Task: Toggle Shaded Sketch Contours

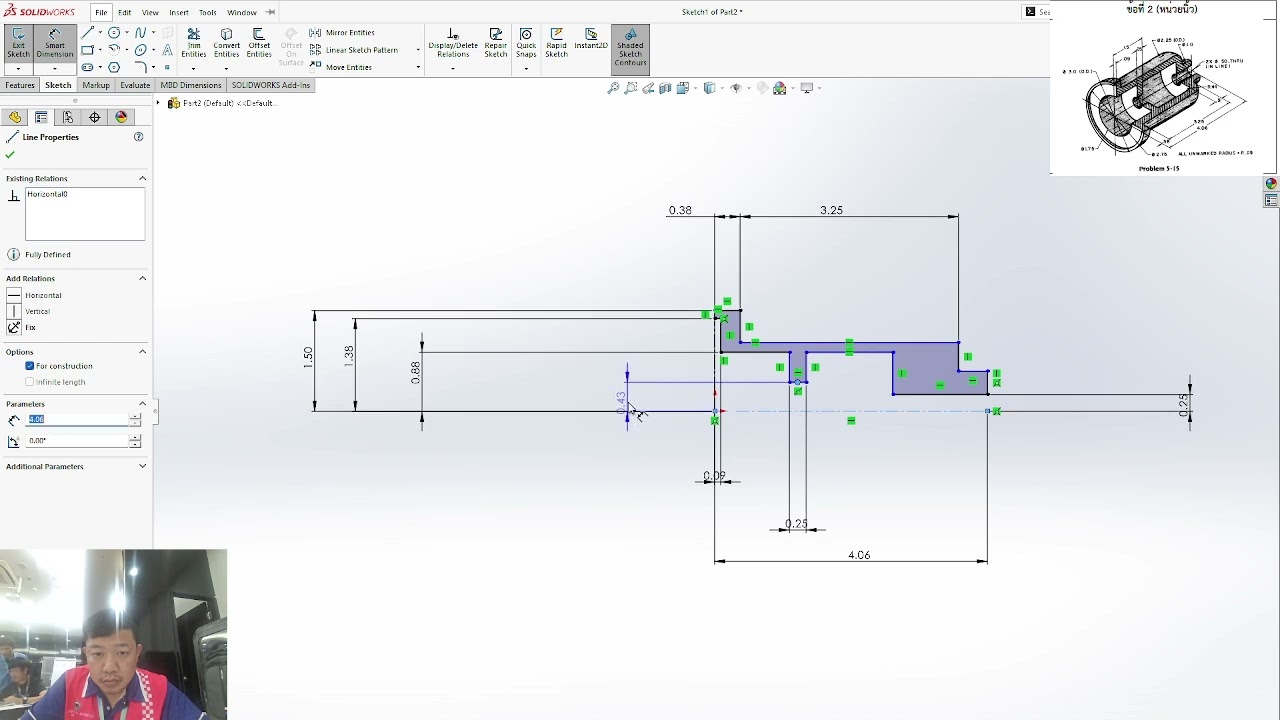Action: click(x=630, y=48)
